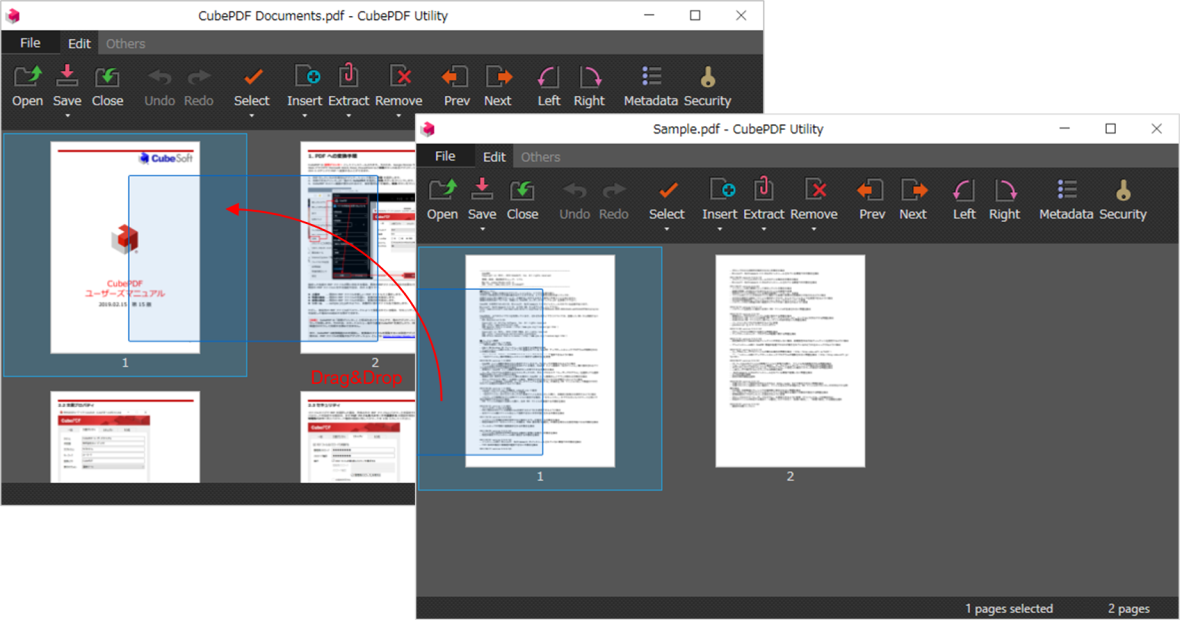The height and width of the screenshot is (620, 1180).
Task: Click Insert icon in Sample.pdf window
Action: pyautogui.click(x=722, y=189)
